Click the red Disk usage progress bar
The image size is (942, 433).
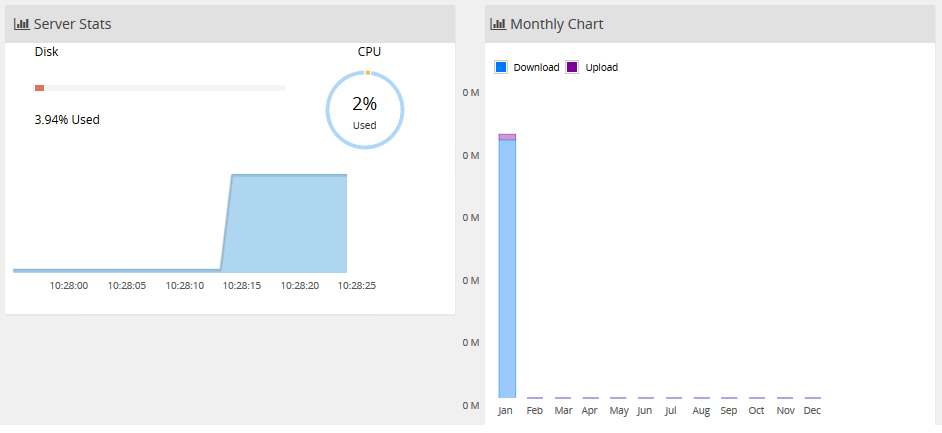click(40, 88)
